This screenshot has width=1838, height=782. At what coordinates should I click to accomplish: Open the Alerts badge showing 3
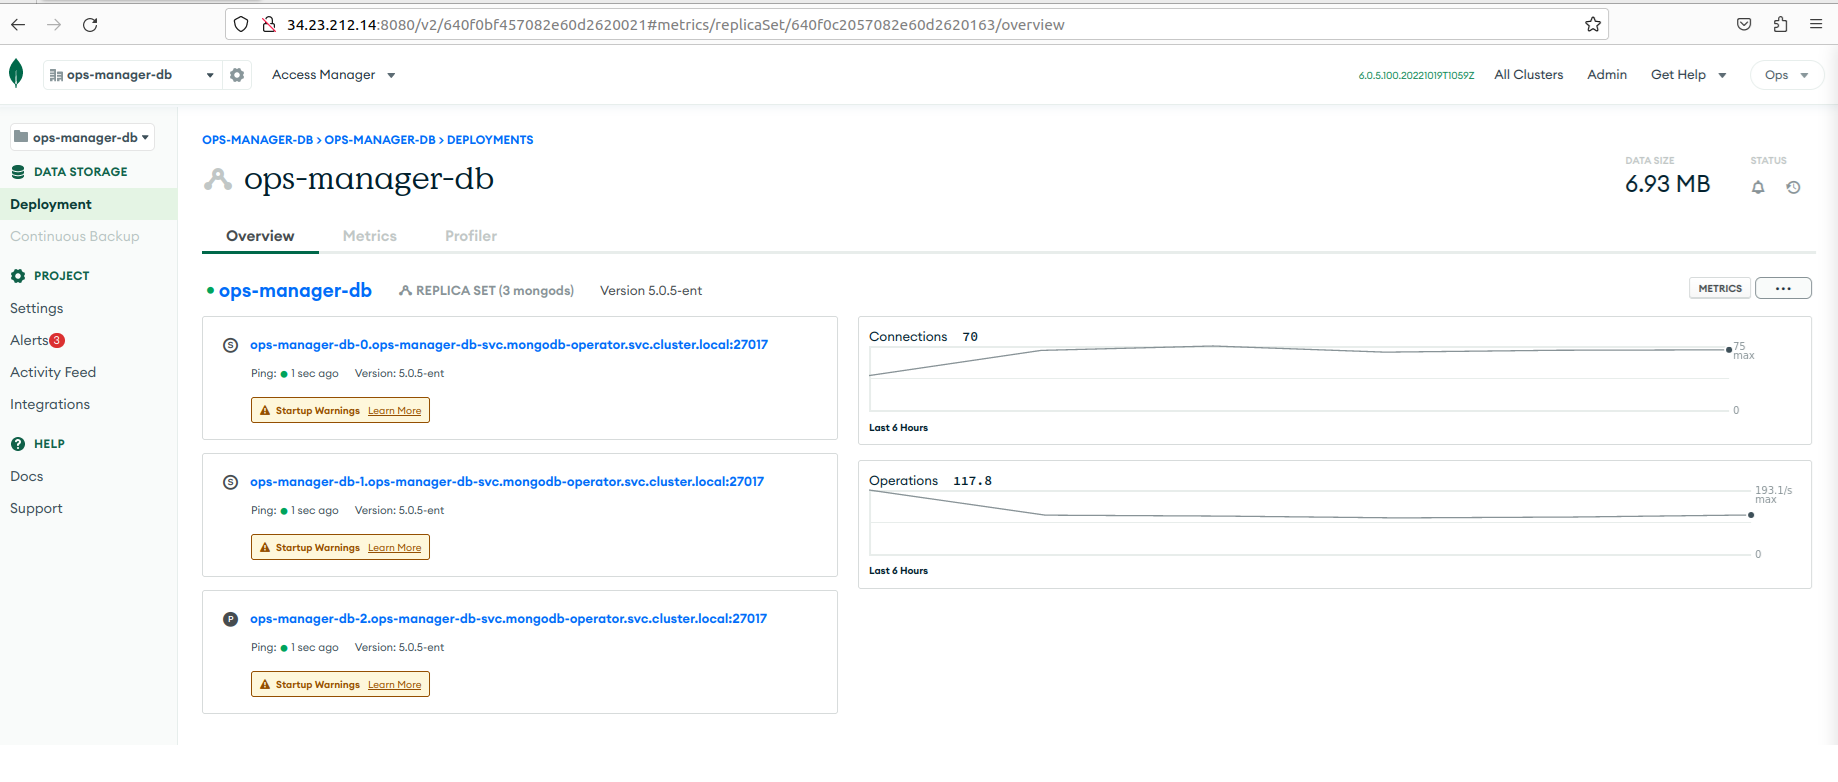[57, 340]
